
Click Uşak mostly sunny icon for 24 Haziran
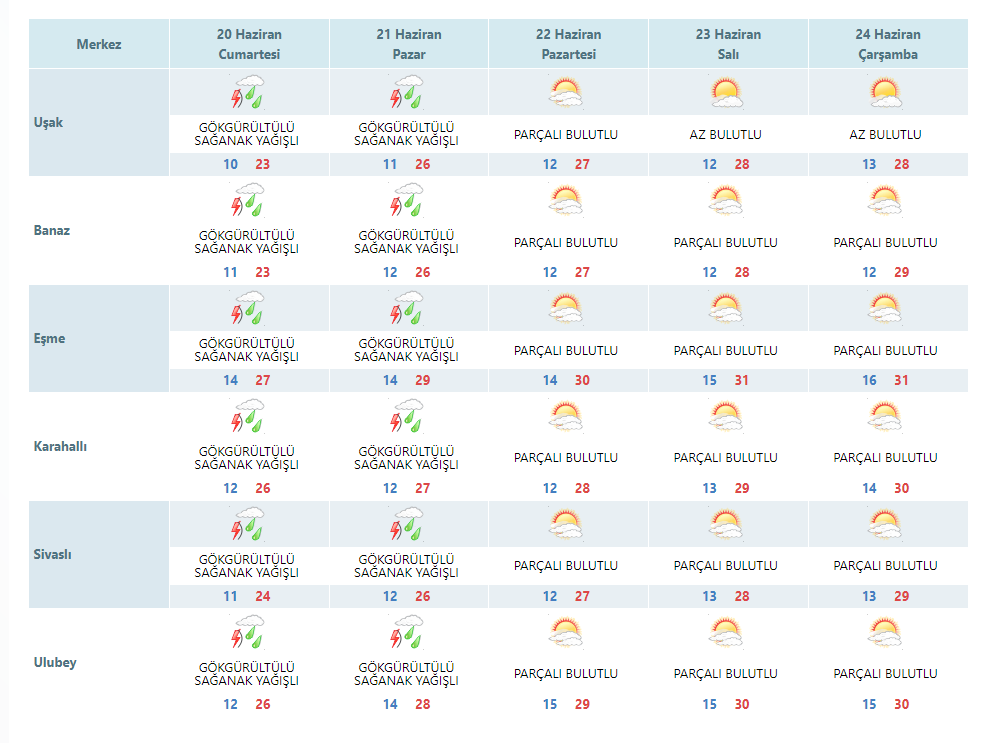click(x=886, y=92)
